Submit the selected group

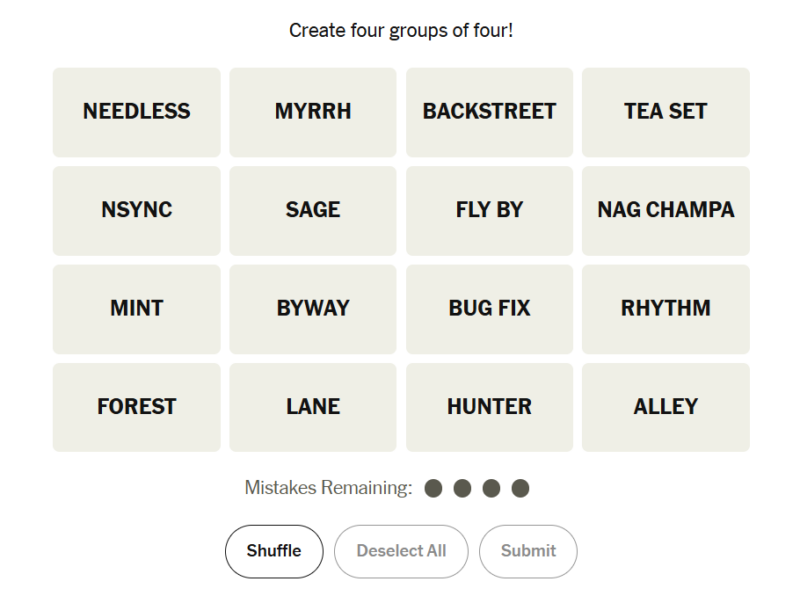tap(528, 551)
